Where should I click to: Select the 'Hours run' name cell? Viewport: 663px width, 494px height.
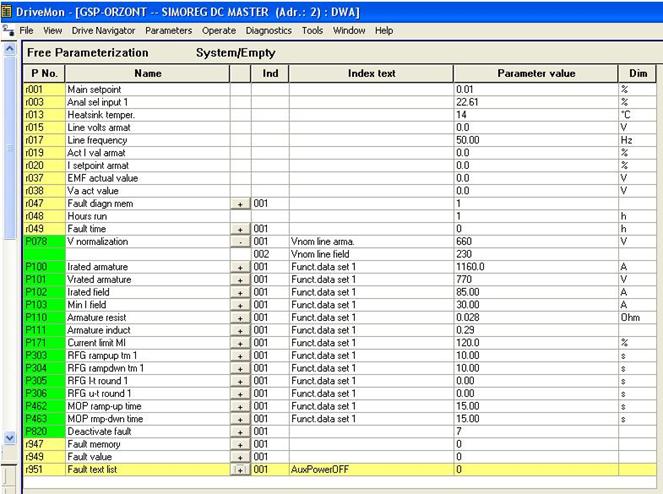[x=148, y=216]
